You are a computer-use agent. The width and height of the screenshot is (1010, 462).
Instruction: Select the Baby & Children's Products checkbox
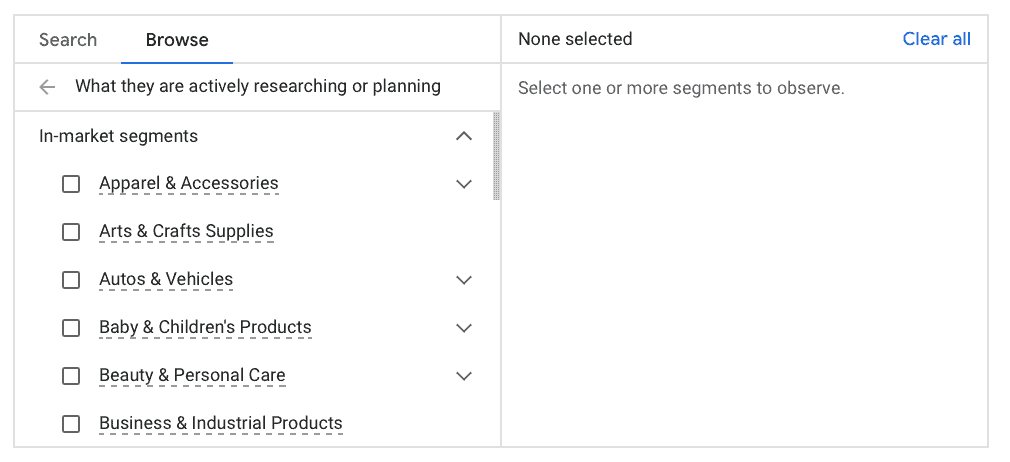71,328
